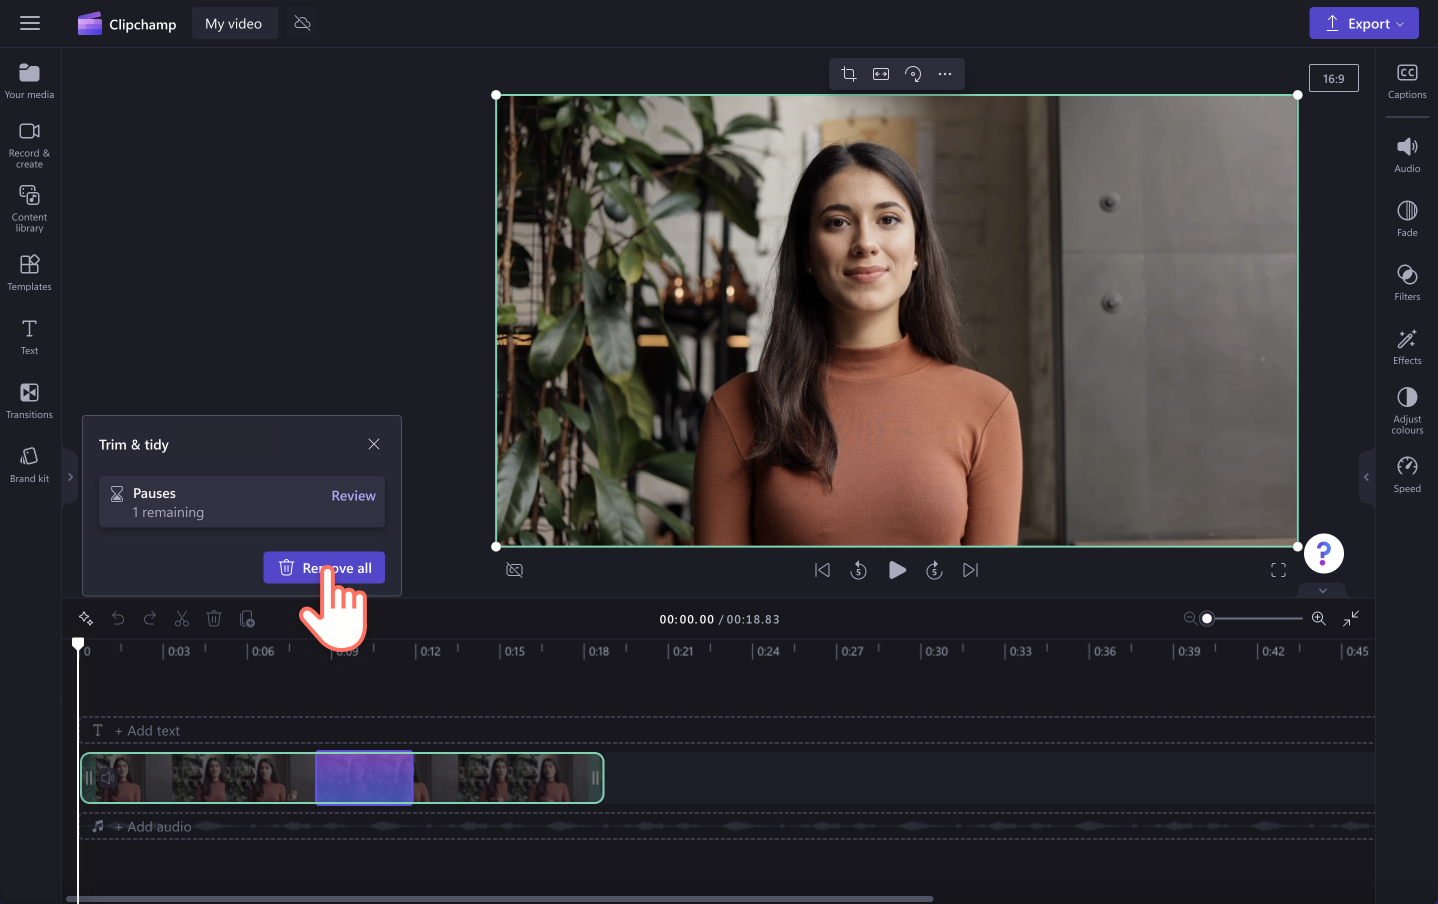Click the Clipchamp logo
This screenshot has width=1438, height=904.
coord(127,24)
